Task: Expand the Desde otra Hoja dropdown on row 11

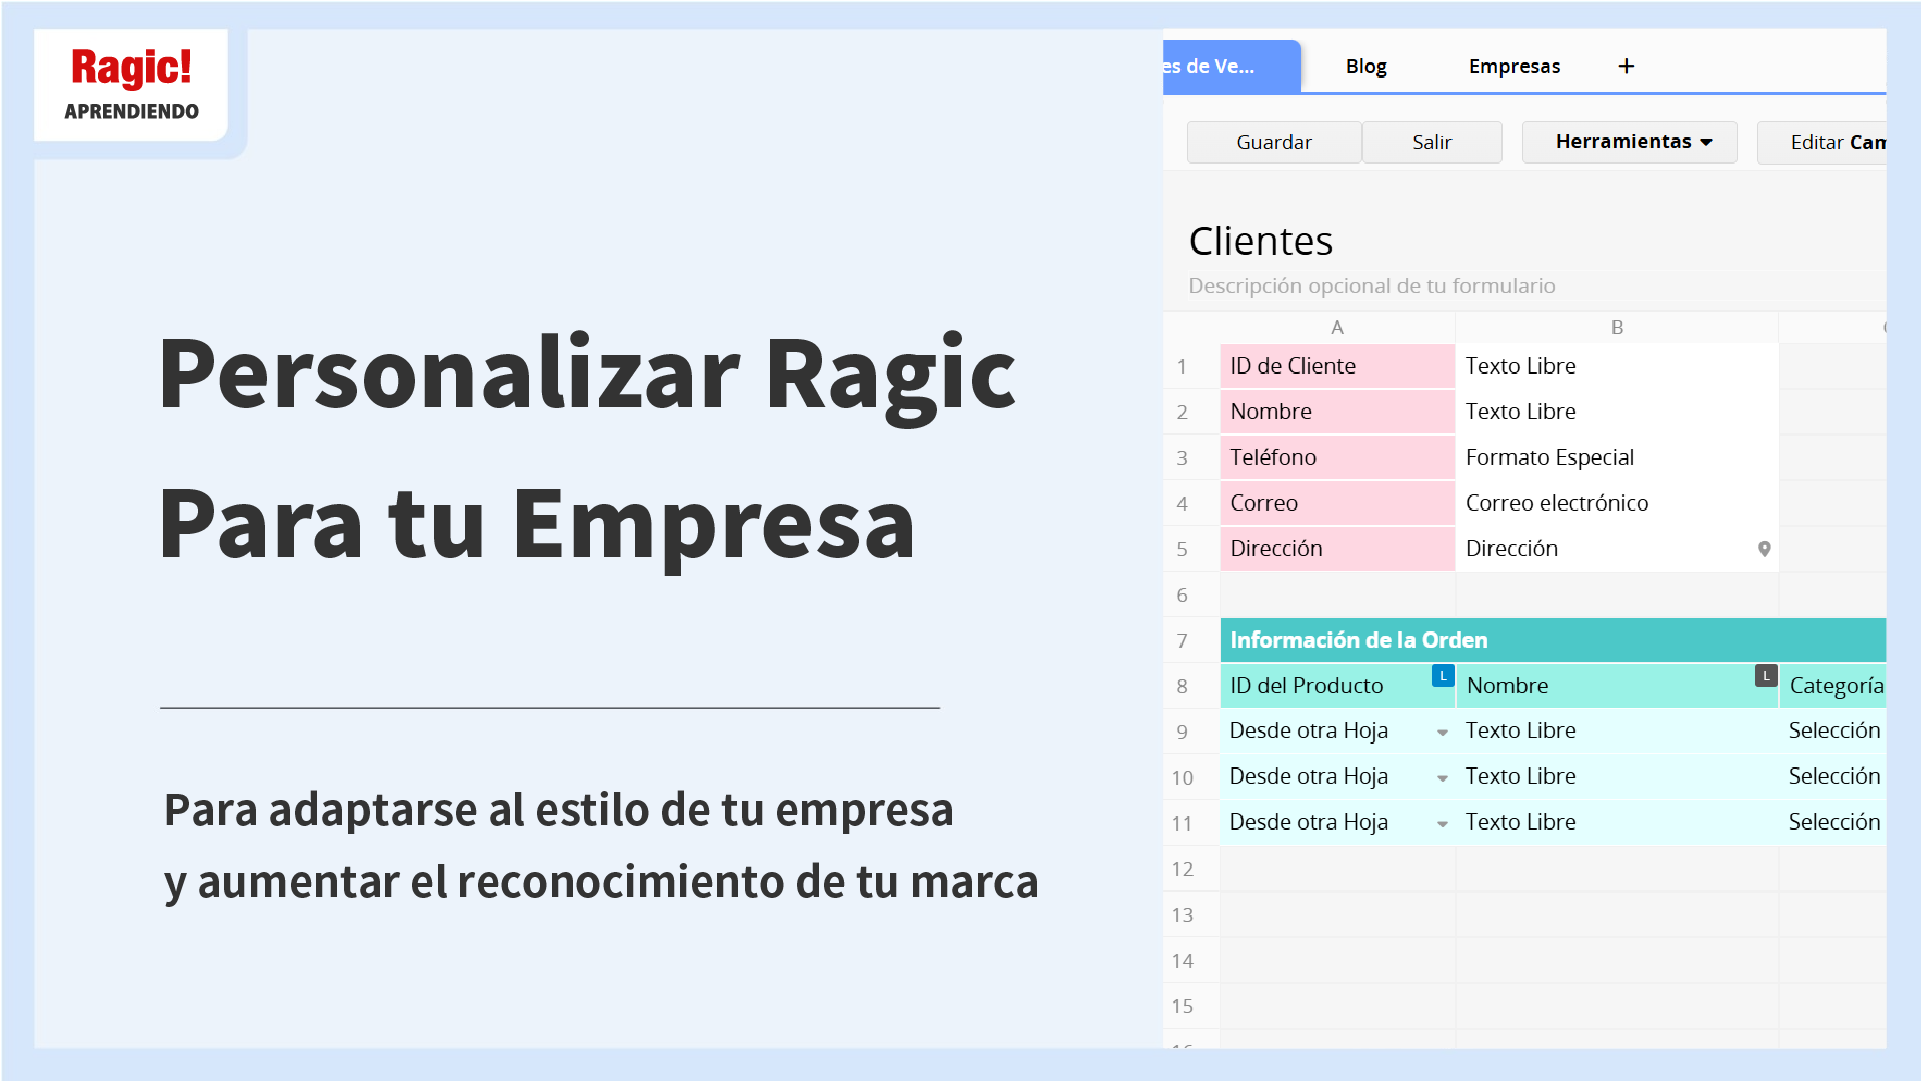Action: pyautogui.click(x=1441, y=823)
